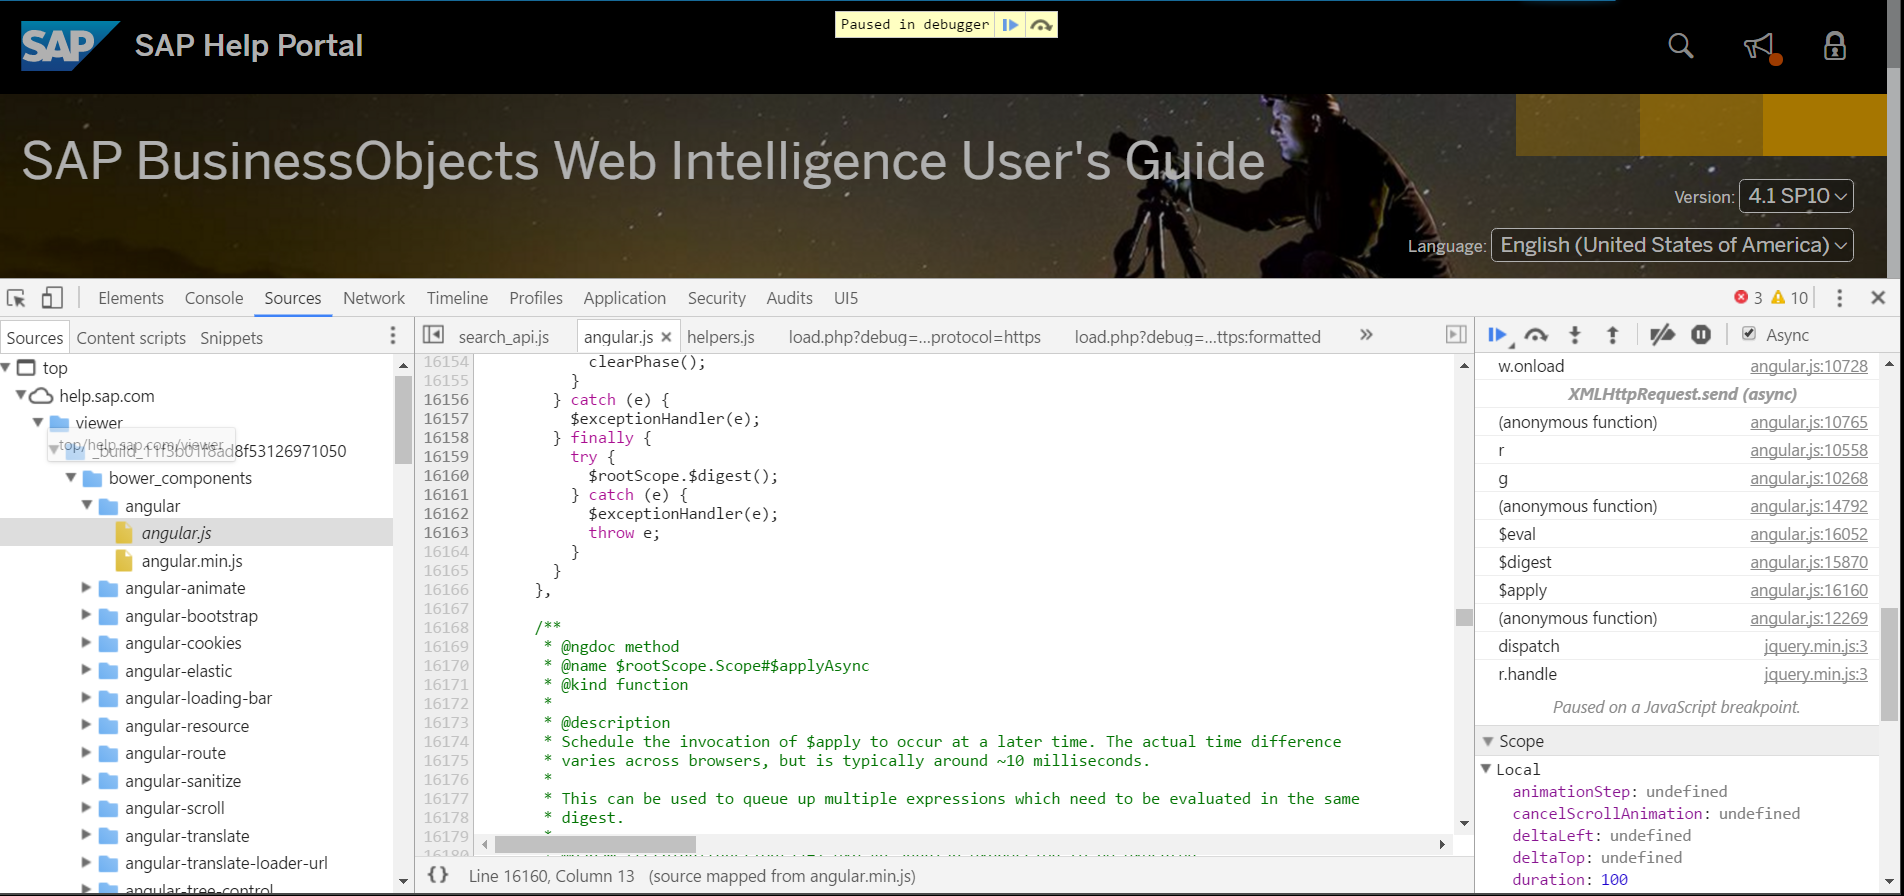This screenshot has width=1904, height=896.
Task: Activate the inspect element picker
Action: [x=16, y=298]
